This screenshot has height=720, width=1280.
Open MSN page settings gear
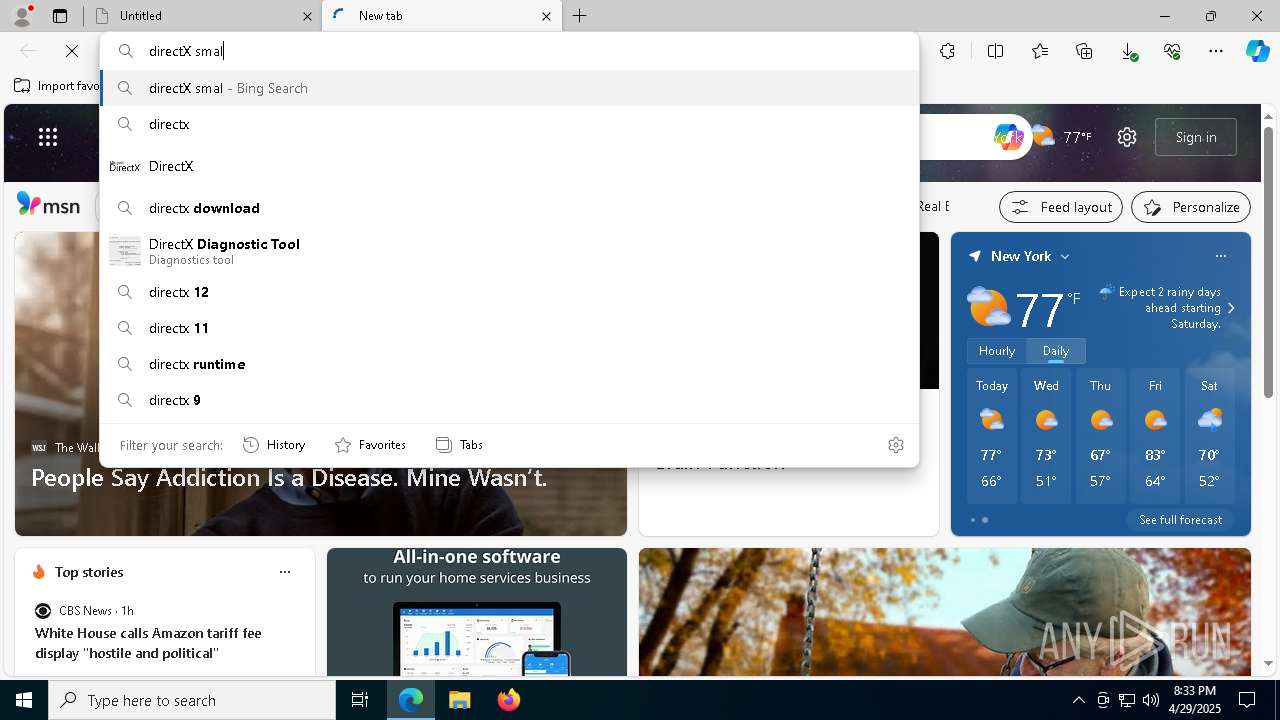point(1127,137)
